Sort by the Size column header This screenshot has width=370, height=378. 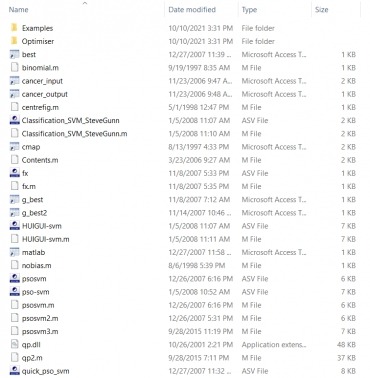pyautogui.click(x=322, y=10)
